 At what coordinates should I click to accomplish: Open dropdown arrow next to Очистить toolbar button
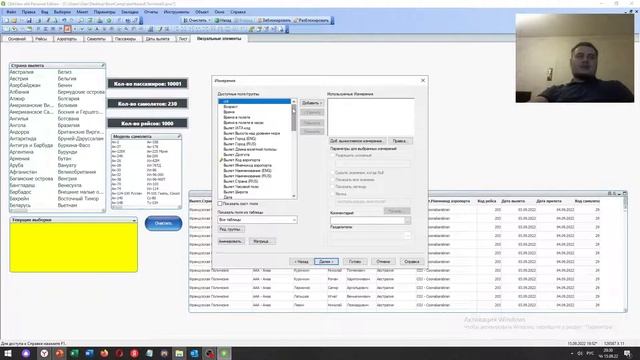pyautogui.click(x=209, y=20)
